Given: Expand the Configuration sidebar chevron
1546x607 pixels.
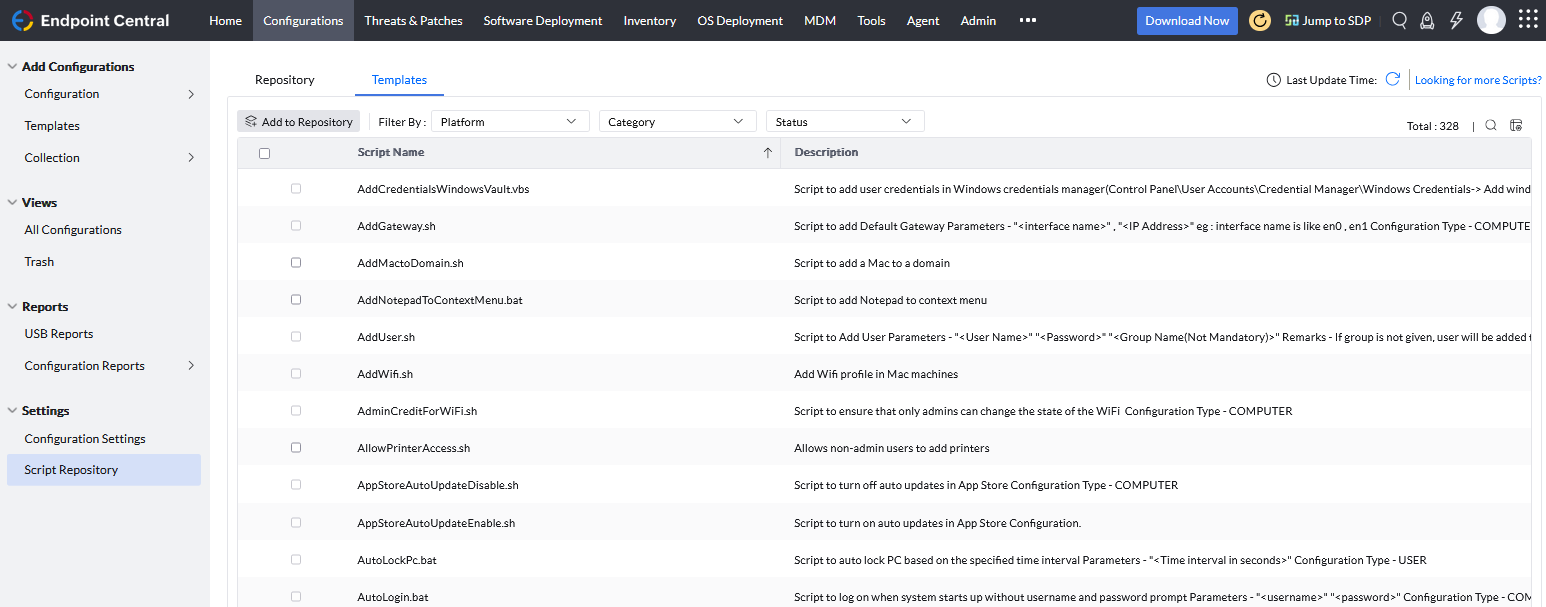Looking at the screenshot, I should point(190,93).
